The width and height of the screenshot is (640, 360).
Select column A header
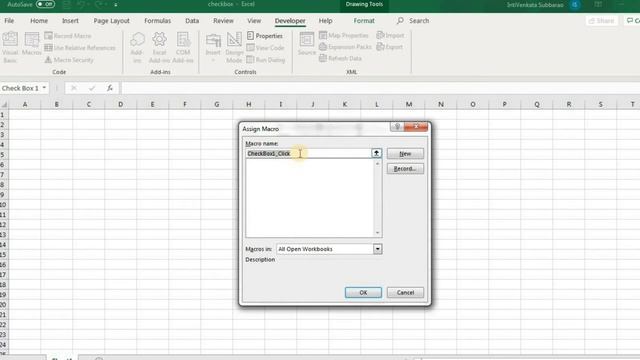tap(25, 104)
